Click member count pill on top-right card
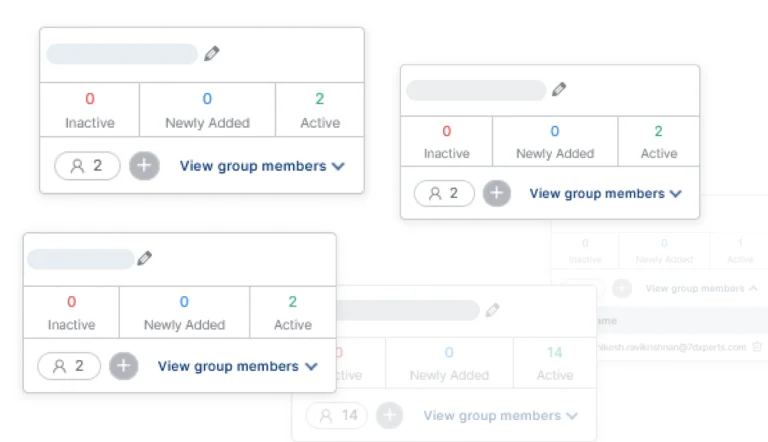 [x=443, y=194]
